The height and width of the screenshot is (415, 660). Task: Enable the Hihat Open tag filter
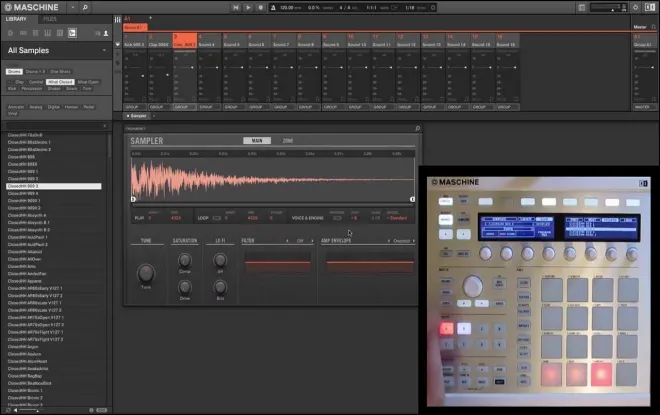click(x=88, y=82)
